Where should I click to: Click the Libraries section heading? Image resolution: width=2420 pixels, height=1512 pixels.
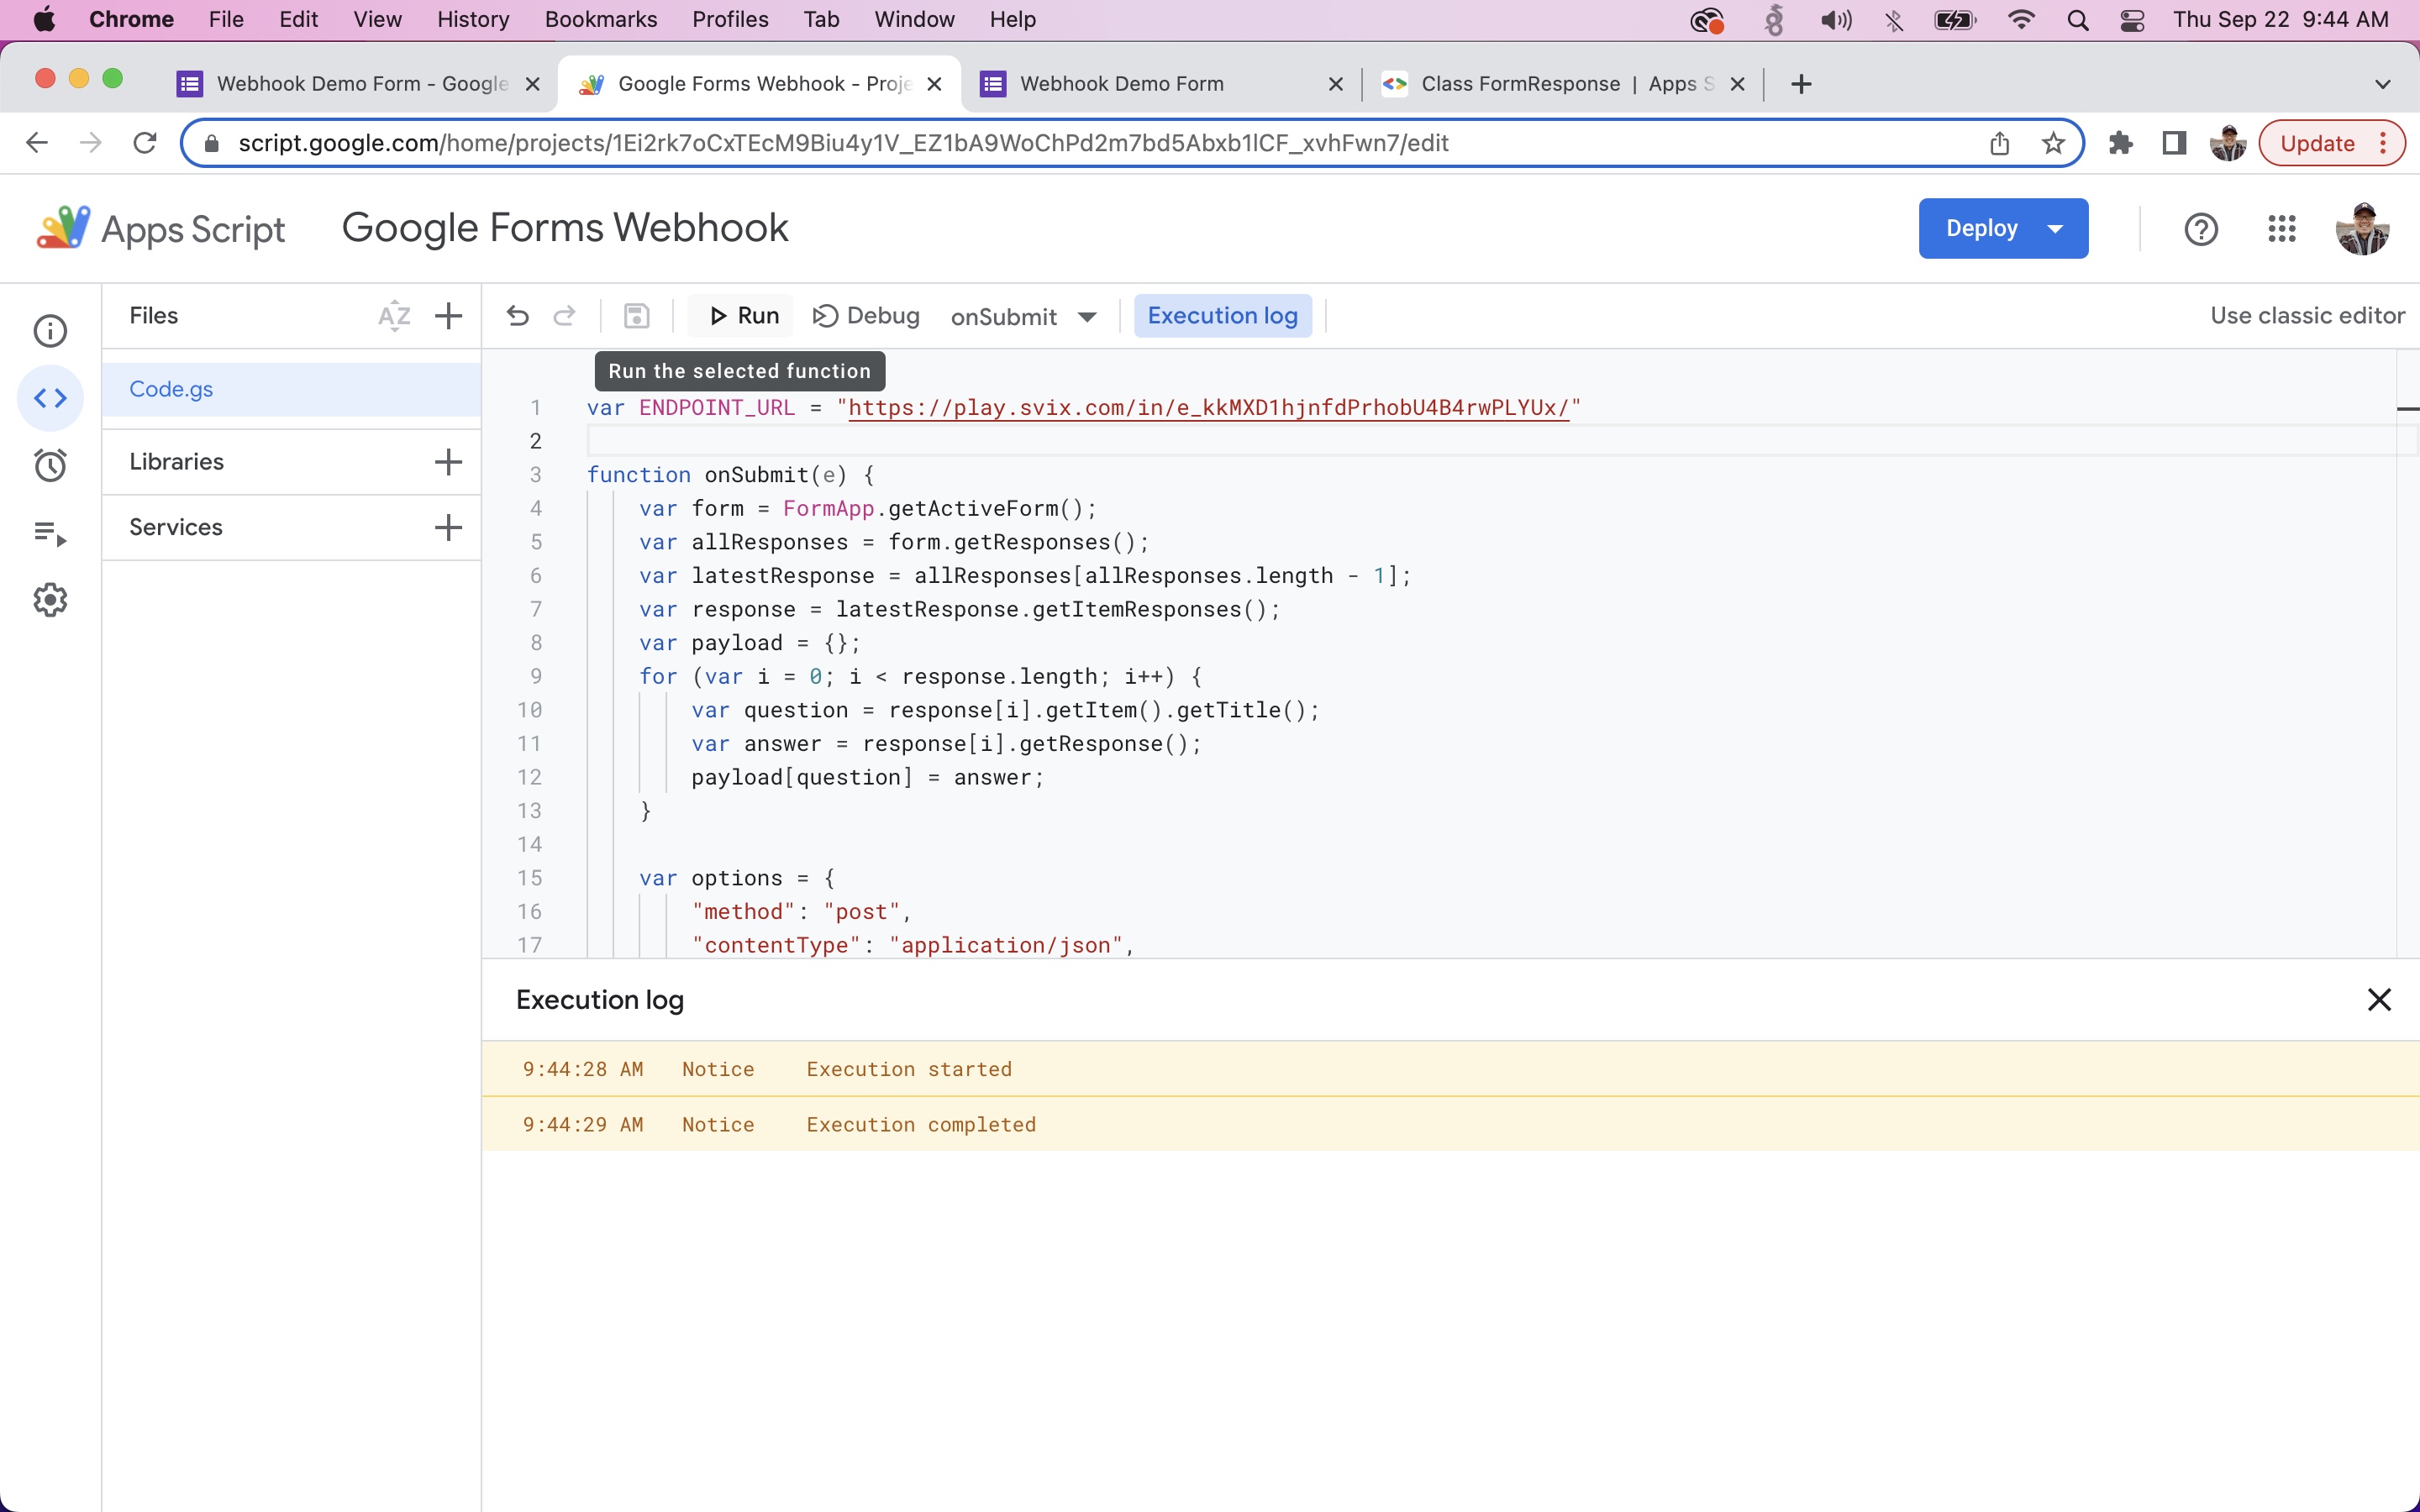click(x=176, y=462)
